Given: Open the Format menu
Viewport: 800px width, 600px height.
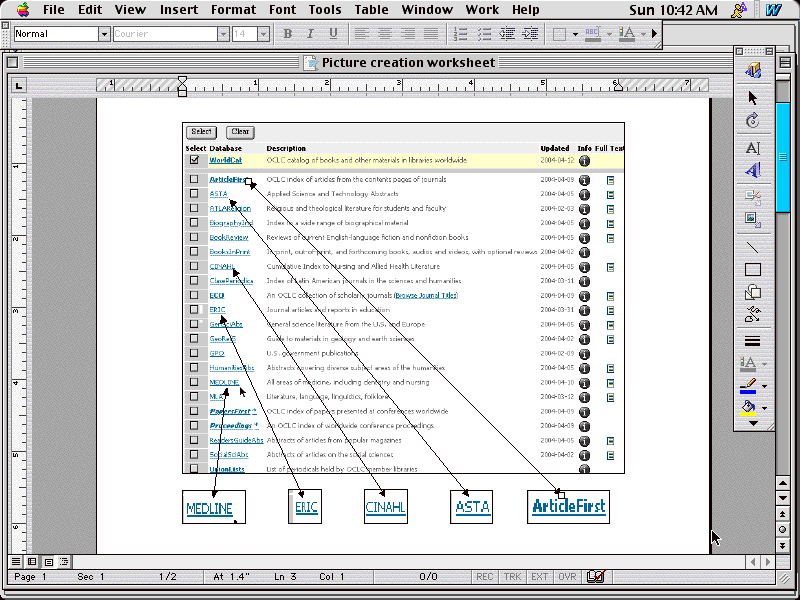Looking at the screenshot, I should pos(234,10).
